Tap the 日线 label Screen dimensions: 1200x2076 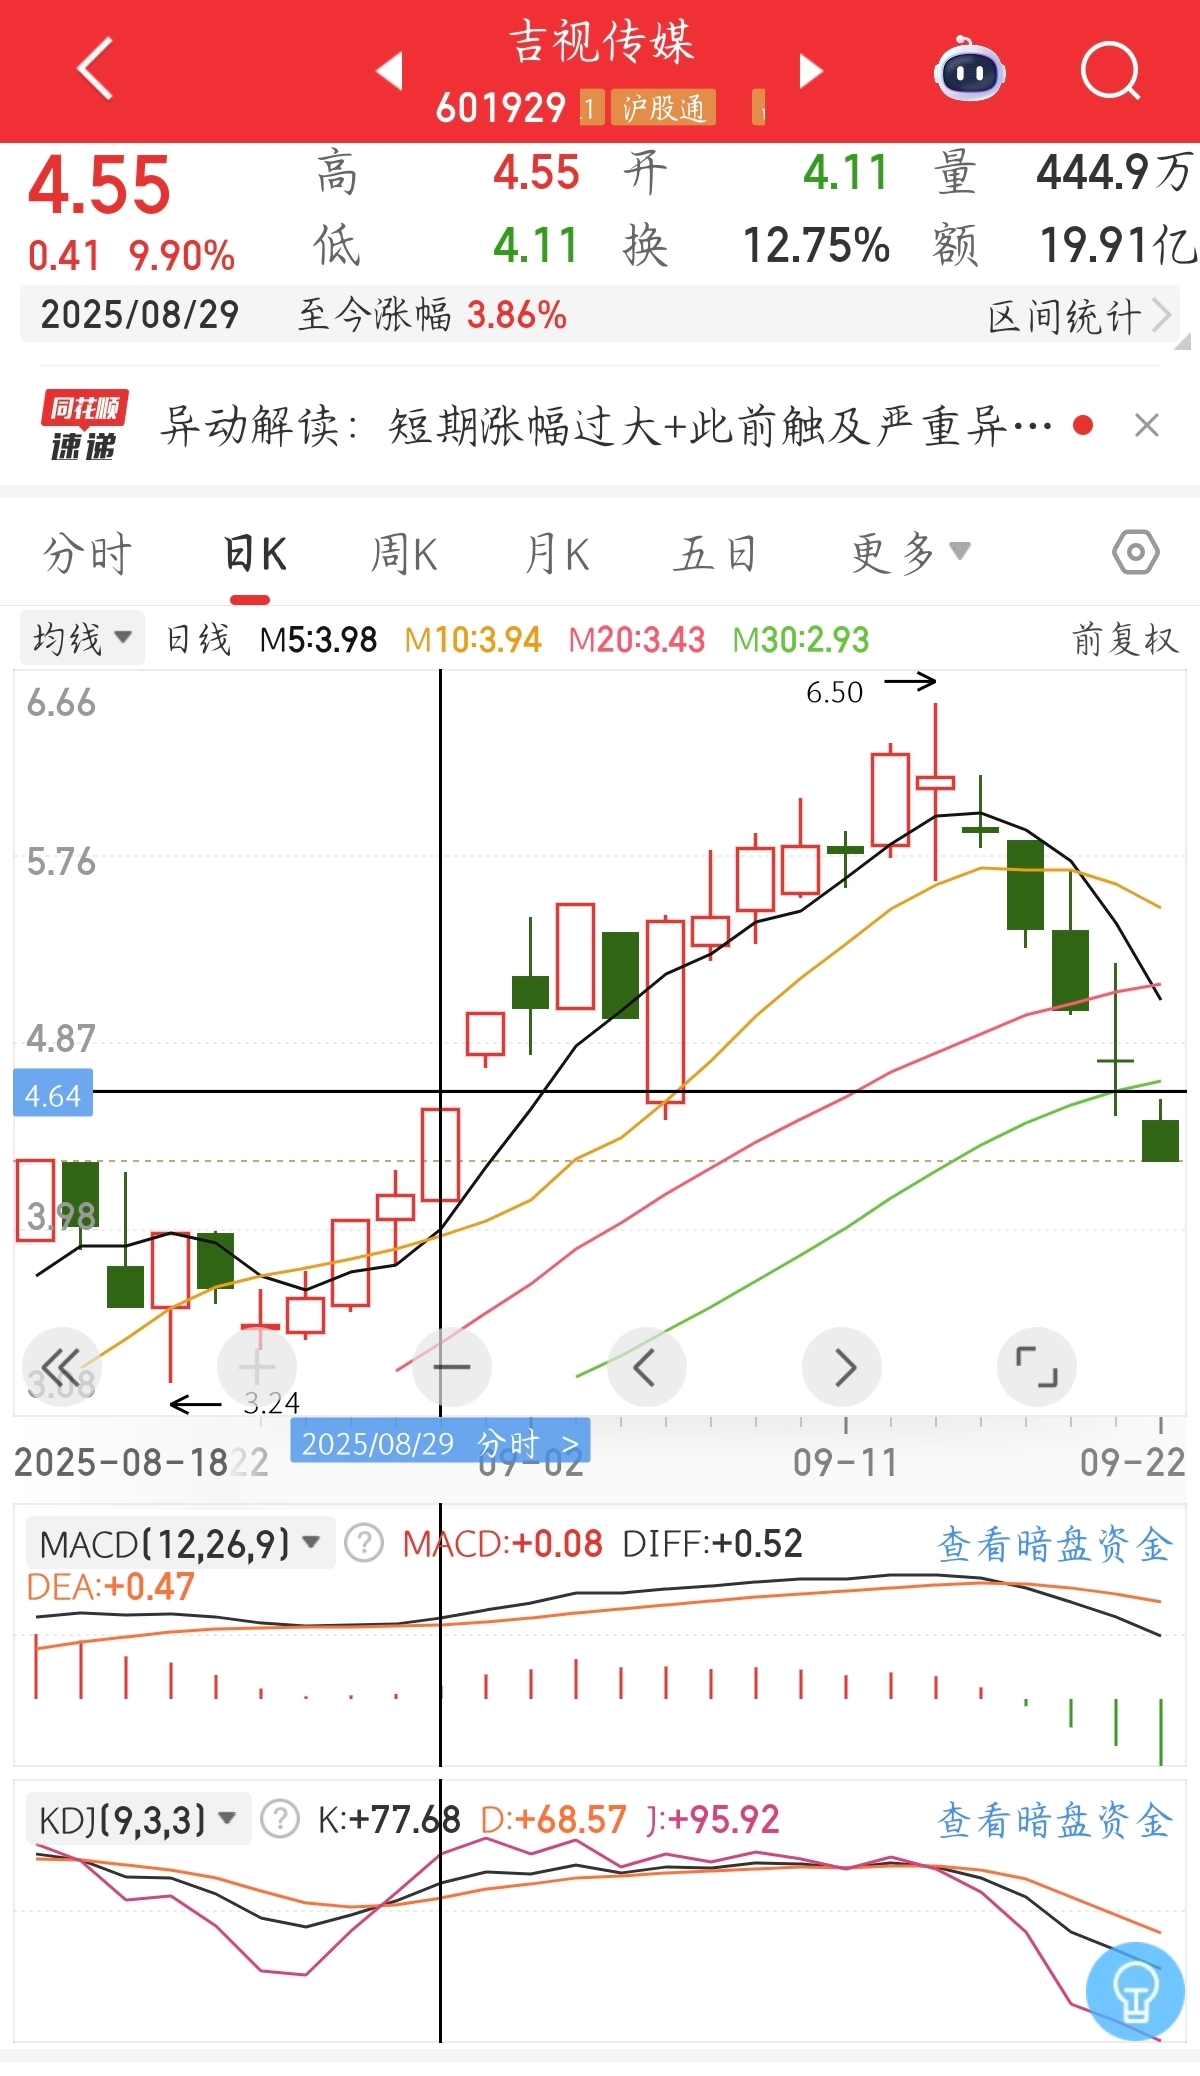click(198, 639)
